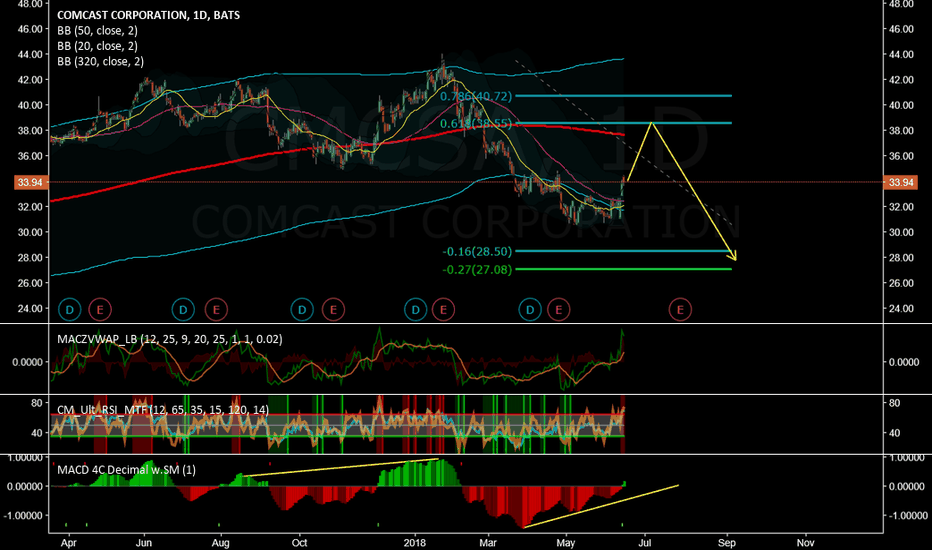This screenshot has width=932, height=550.
Task: Click 44.00 on the right price axis
Action: coord(901,54)
